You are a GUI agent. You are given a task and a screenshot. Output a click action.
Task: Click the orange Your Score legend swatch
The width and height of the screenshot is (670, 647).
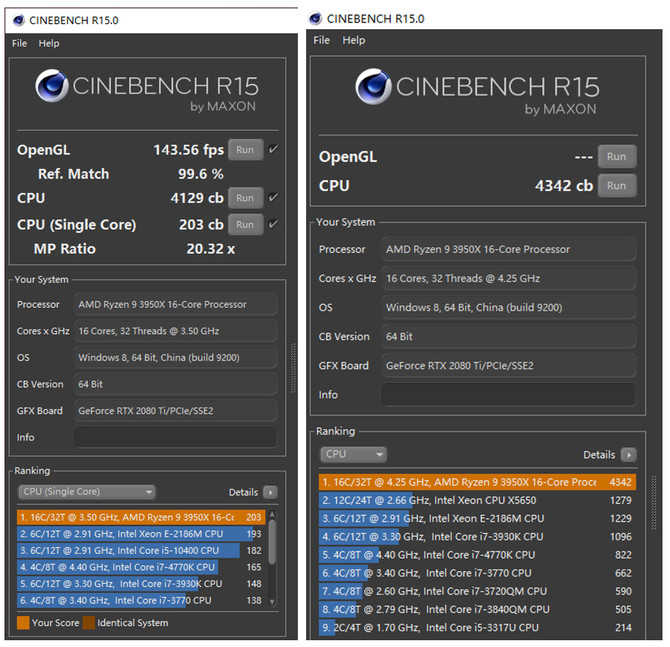point(24,623)
